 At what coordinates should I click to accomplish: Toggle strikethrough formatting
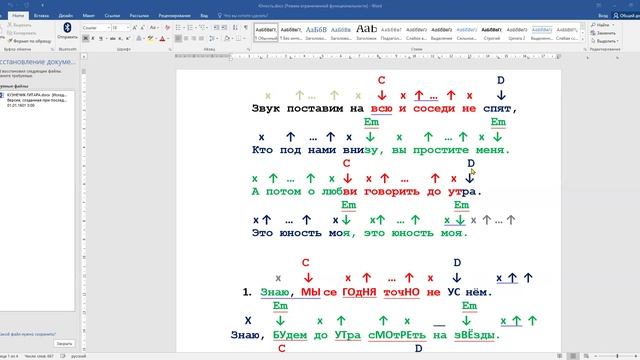(x=113, y=38)
